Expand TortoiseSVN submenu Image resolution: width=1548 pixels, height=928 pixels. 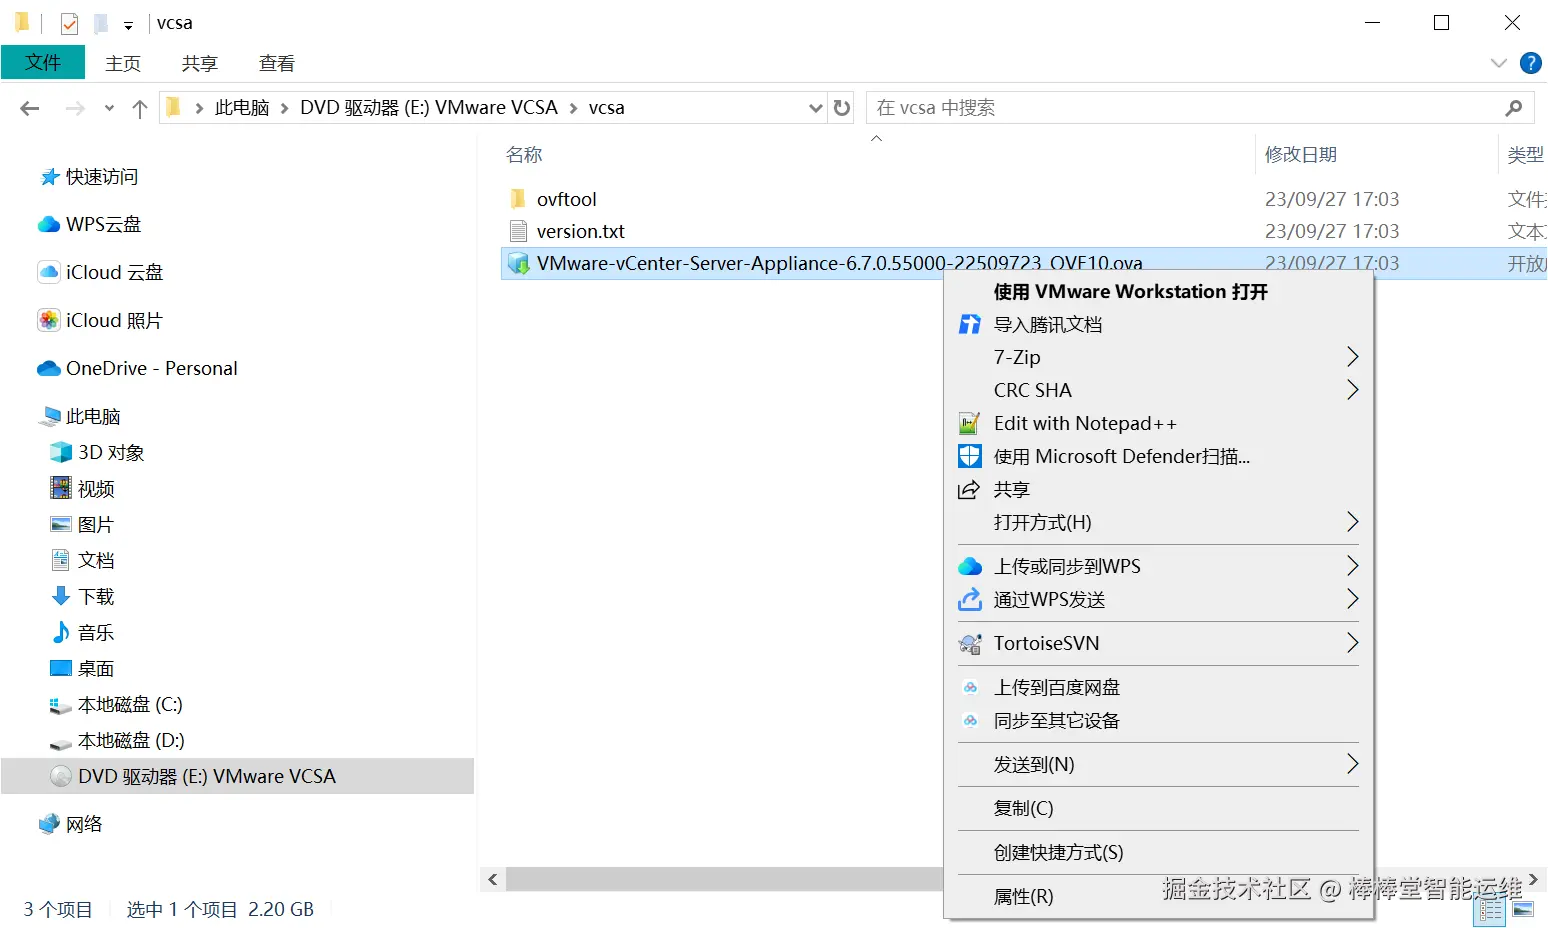(x=1159, y=644)
